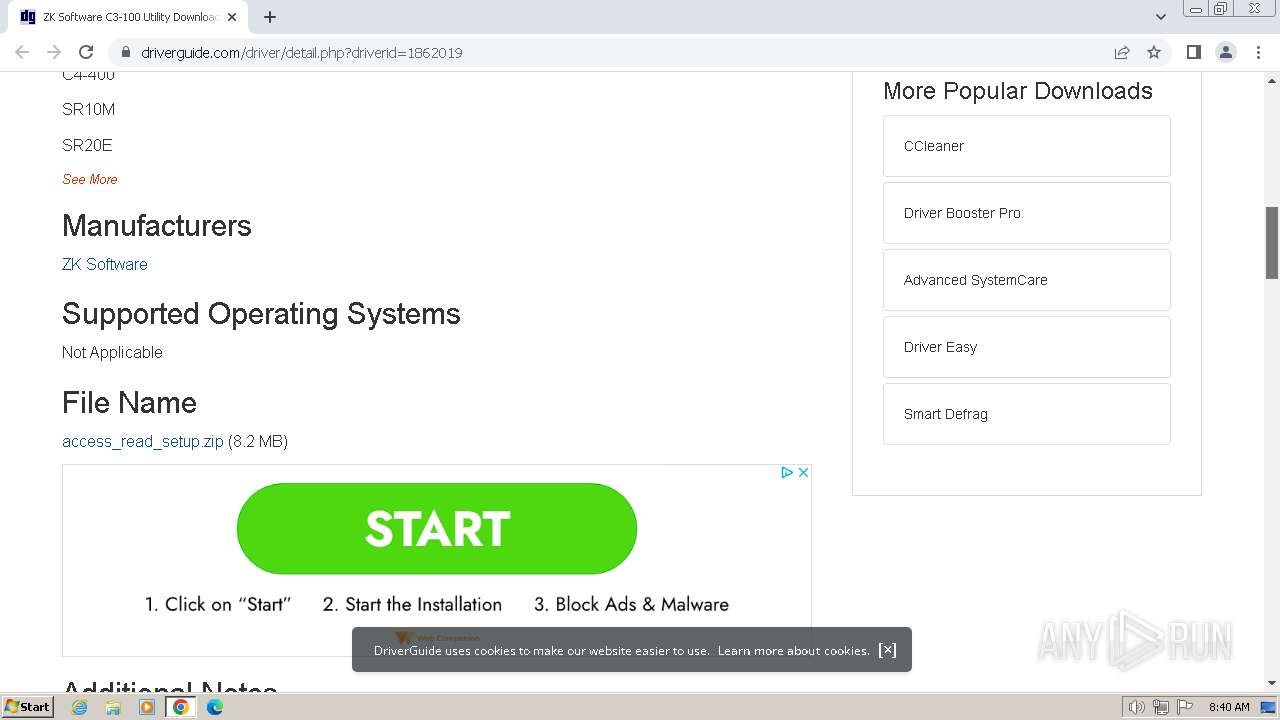This screenshot has width=1280, height=720.
Task: Open File Explorer from the taskbar
Action: click(x=113, y=707)
